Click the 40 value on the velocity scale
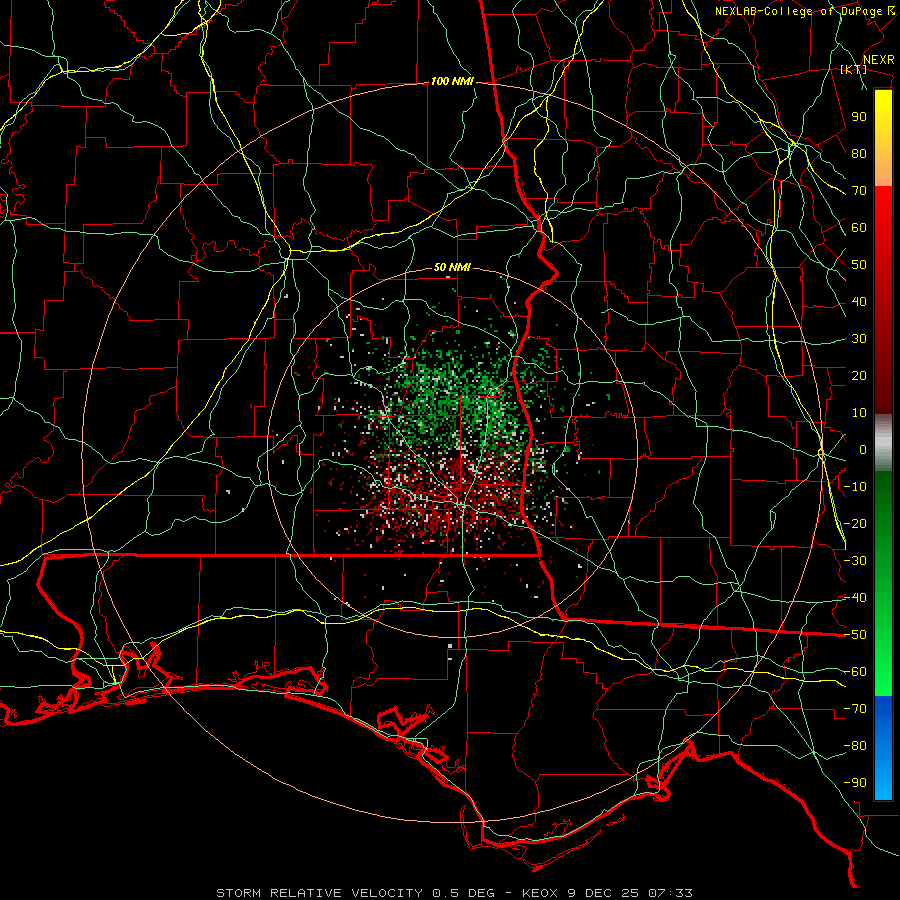 [859, 302]
